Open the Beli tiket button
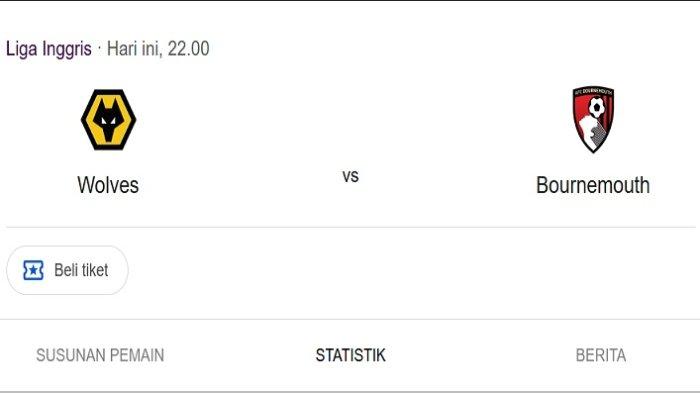Viewport: 700px width, 393px height. [67, 270]
